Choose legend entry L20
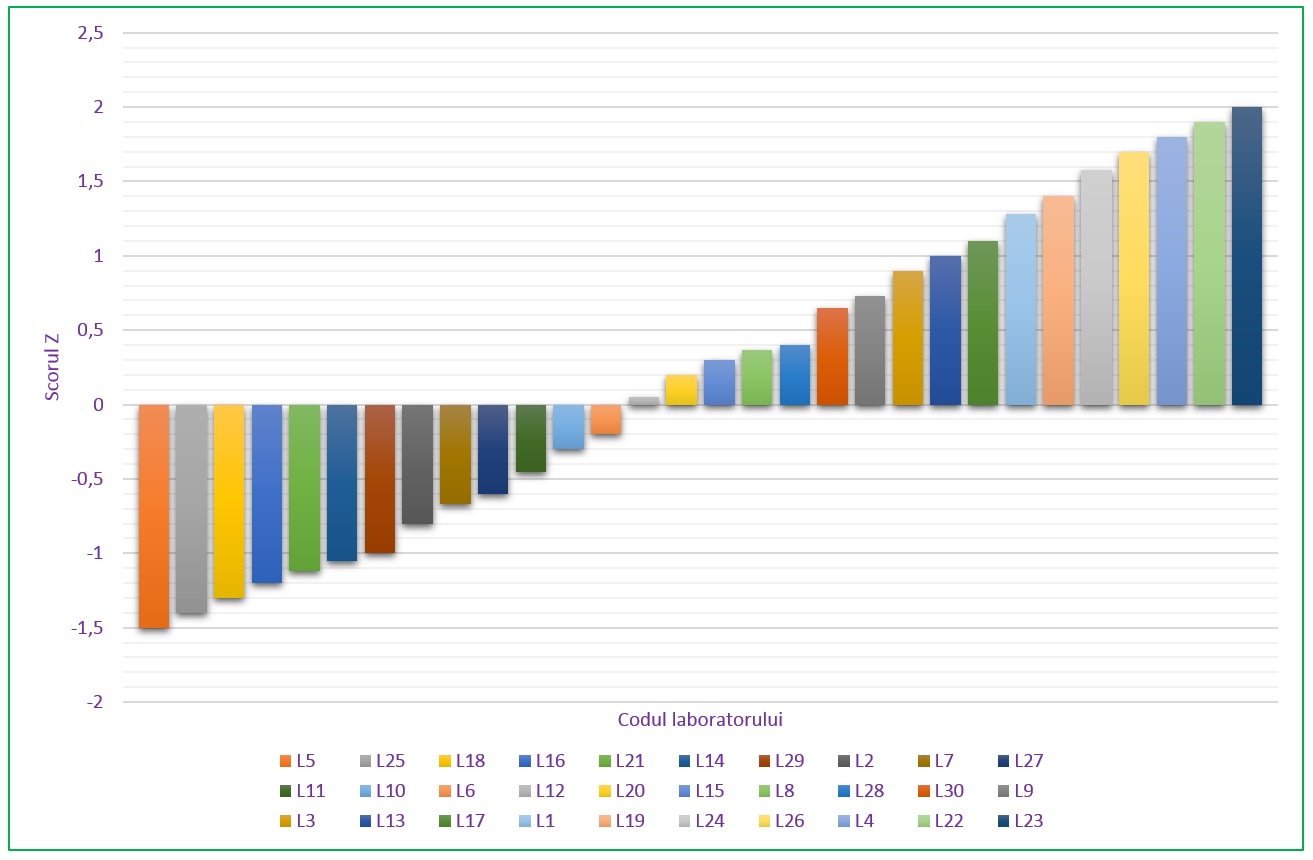1313x860 pixels. coord(622,792)
